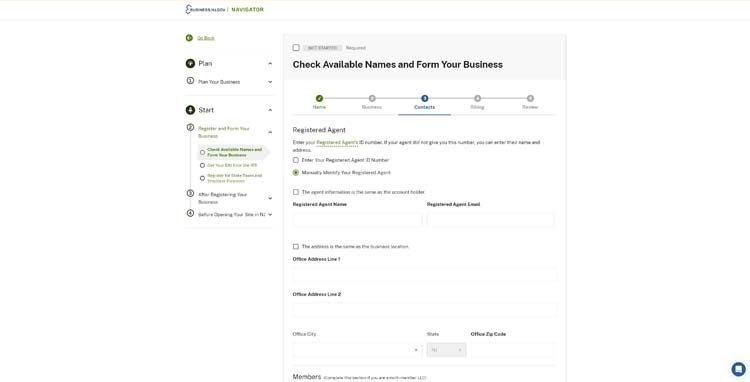
Task: Open Get Your EIN from the IRS
Action: (x=232, y=165)
